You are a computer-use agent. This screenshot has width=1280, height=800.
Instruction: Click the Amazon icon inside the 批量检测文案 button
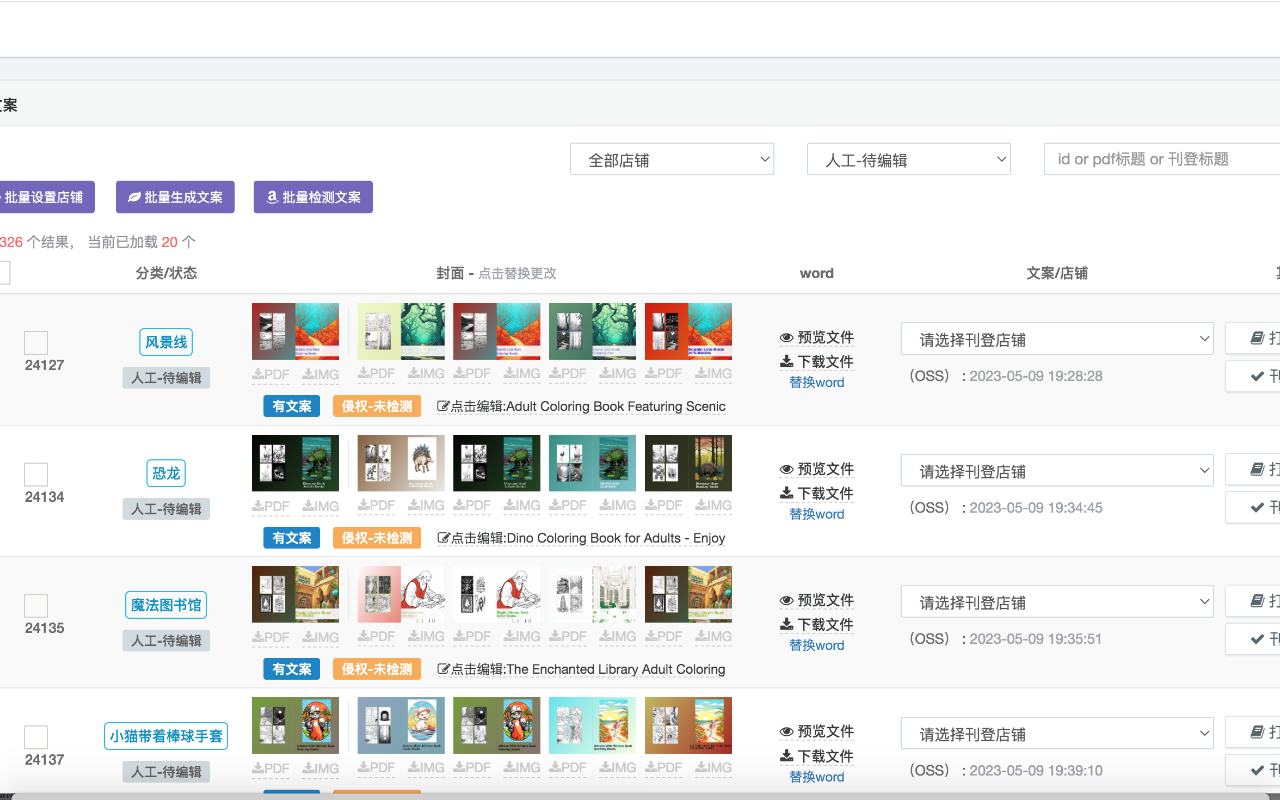(271, 197)
